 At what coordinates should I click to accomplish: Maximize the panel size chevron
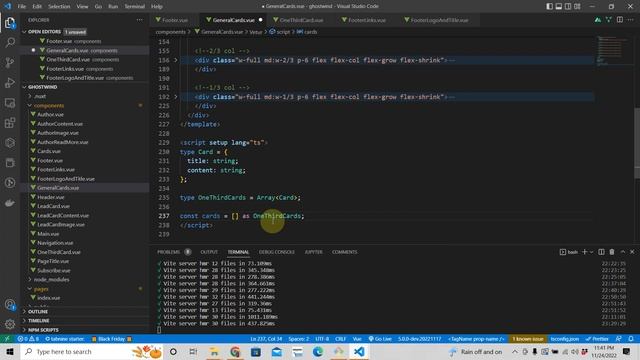tap(622, 252)
